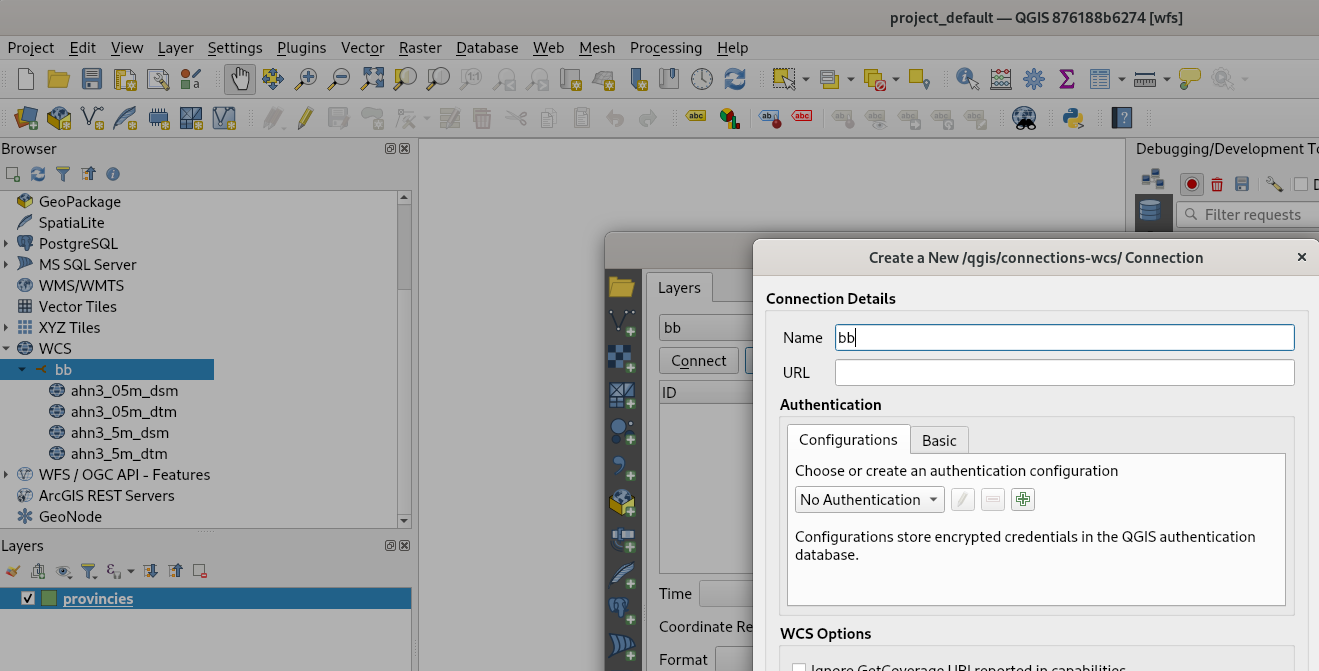This screenshot has height=671, width=1319.
Task: Open Help Contents book icon
Action: pyautogui.click(x=1123, y=118)
